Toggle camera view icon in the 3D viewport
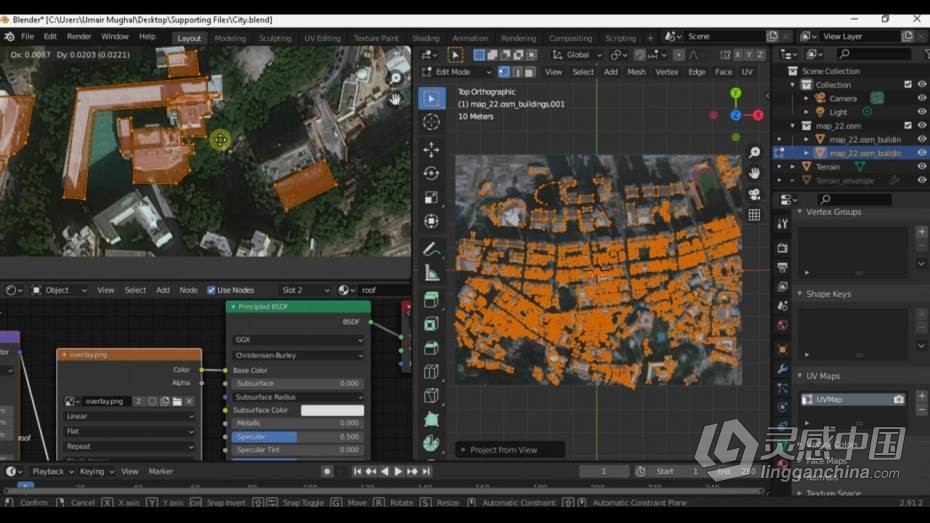Image resolution: width=930 pixels, height=523 pixels. 754,194
